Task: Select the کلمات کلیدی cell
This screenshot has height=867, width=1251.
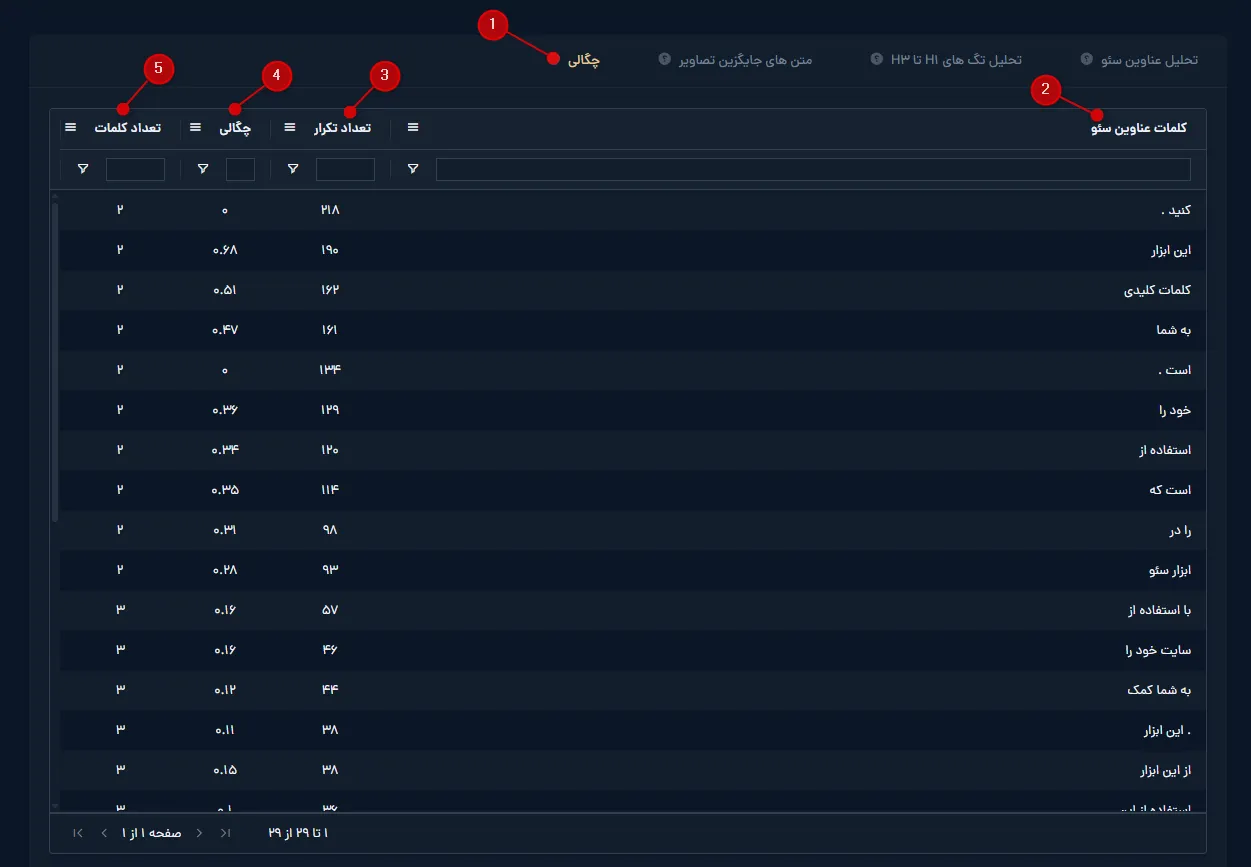Action: tap(1157, 291)
